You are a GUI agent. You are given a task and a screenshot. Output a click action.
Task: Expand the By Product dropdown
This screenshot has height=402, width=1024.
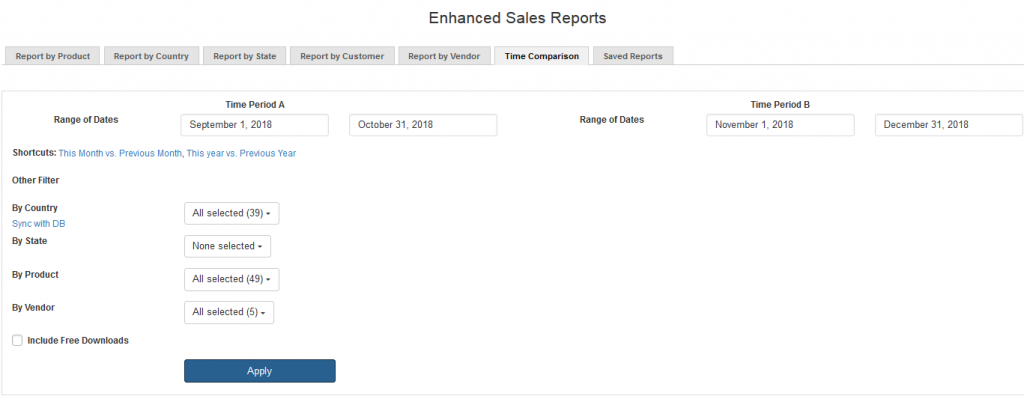(x=231, y=279)
